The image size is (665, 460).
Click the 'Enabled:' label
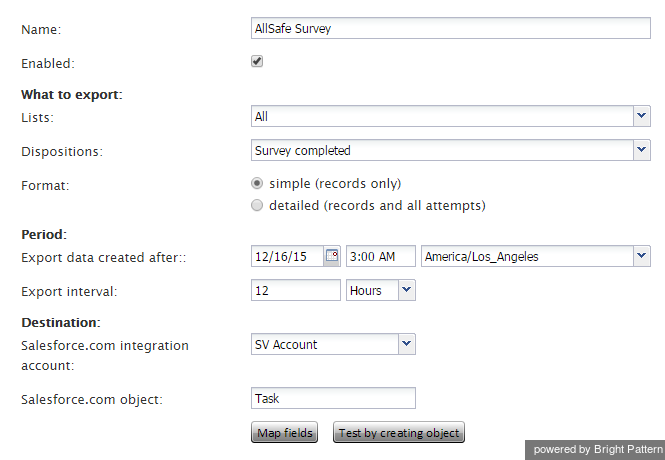(48, 64)
